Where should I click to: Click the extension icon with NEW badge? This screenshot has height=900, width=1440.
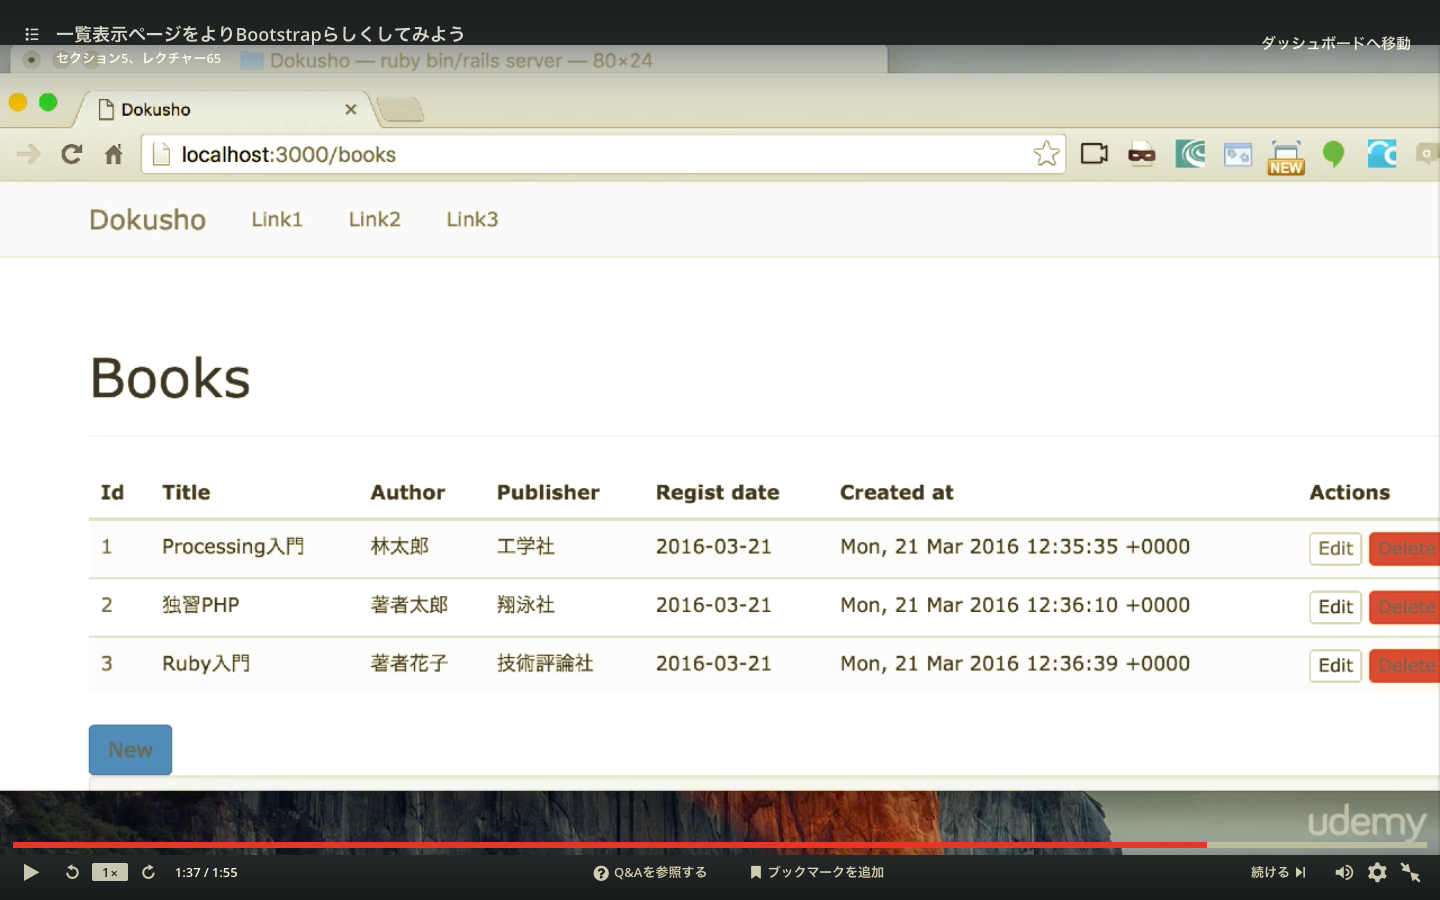click(x=1286, y=154)
